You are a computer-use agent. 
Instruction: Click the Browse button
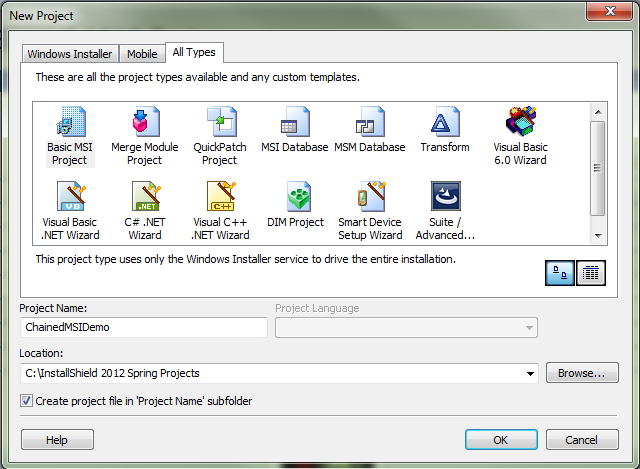[581, 374]
